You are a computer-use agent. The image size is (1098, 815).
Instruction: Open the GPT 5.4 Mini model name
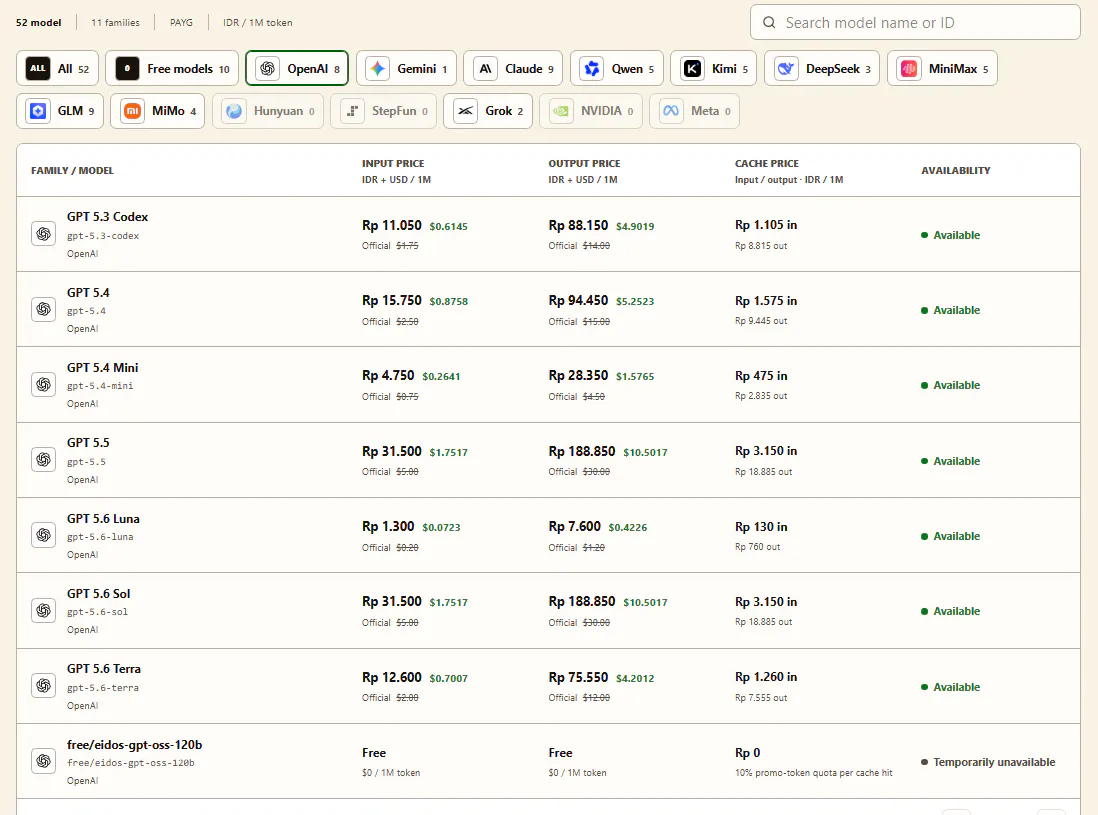(102, 368)
